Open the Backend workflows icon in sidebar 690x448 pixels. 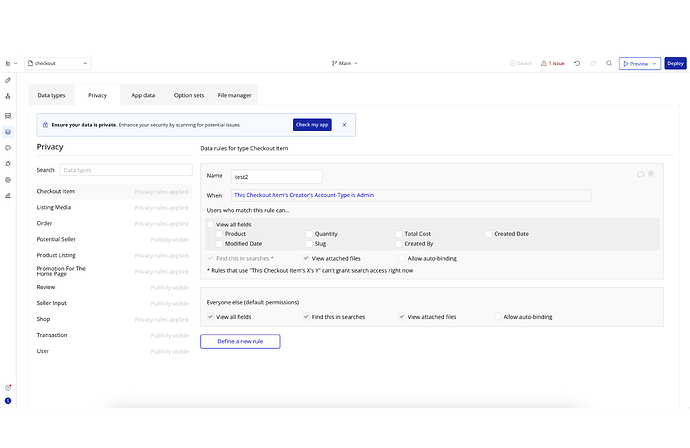coord(8,116)
